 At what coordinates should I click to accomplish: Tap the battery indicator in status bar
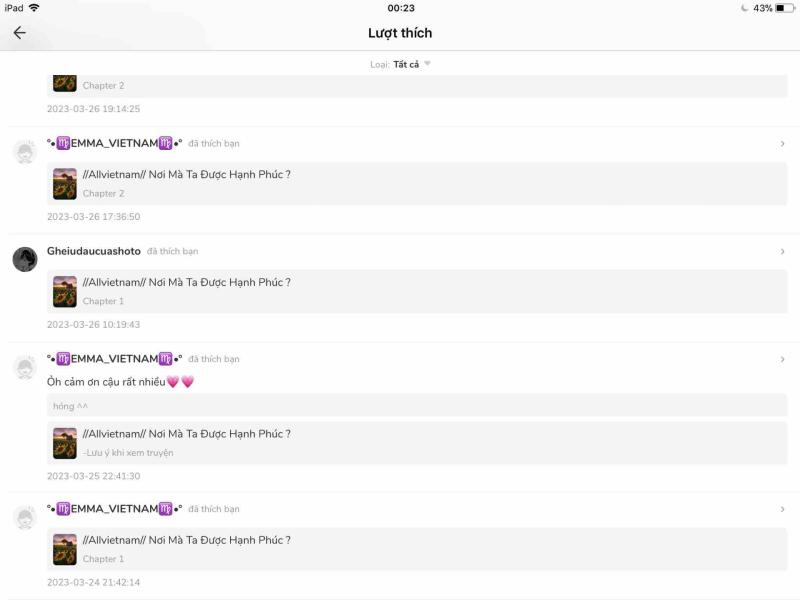click(784, 8)
